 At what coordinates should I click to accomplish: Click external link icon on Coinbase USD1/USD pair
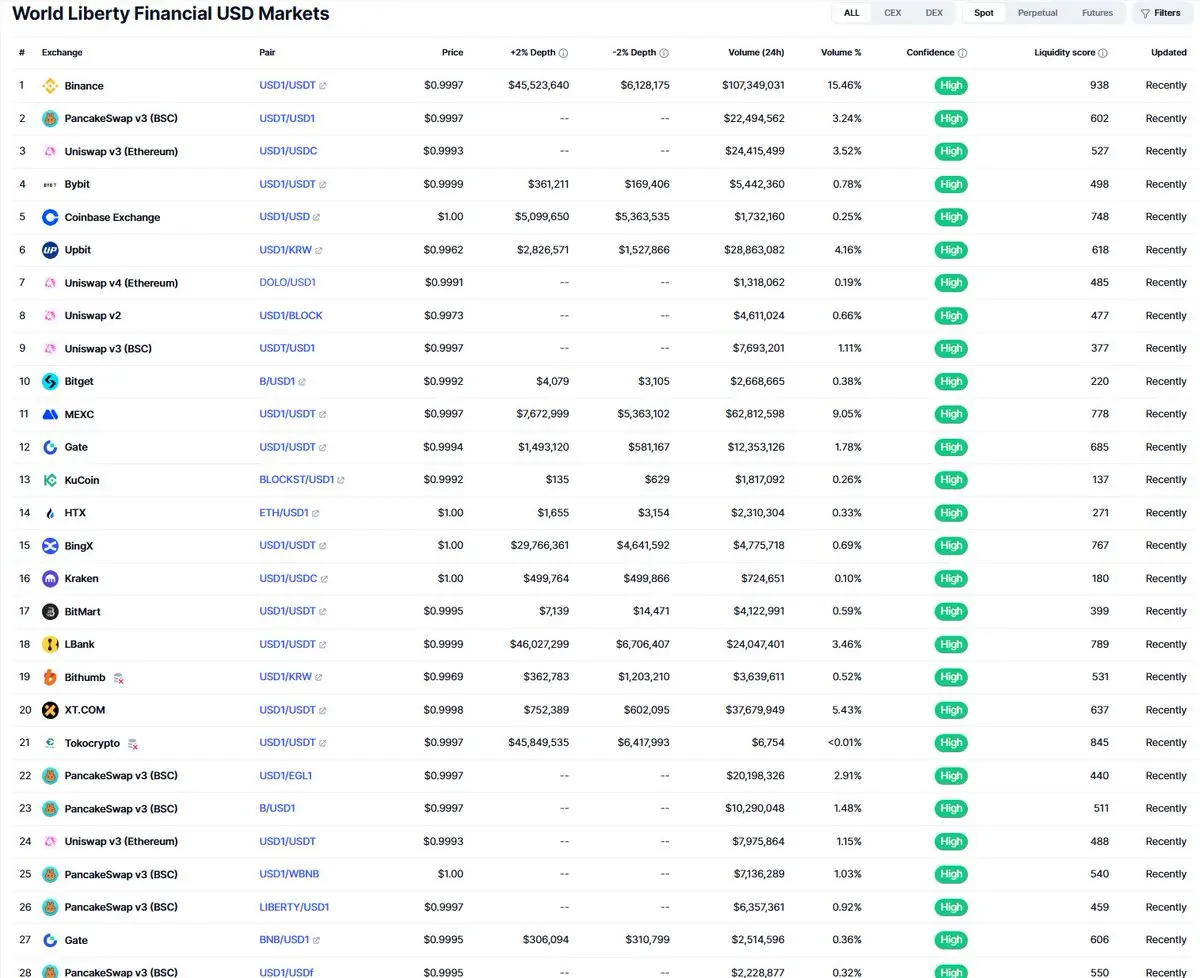(x=318, y=217)
